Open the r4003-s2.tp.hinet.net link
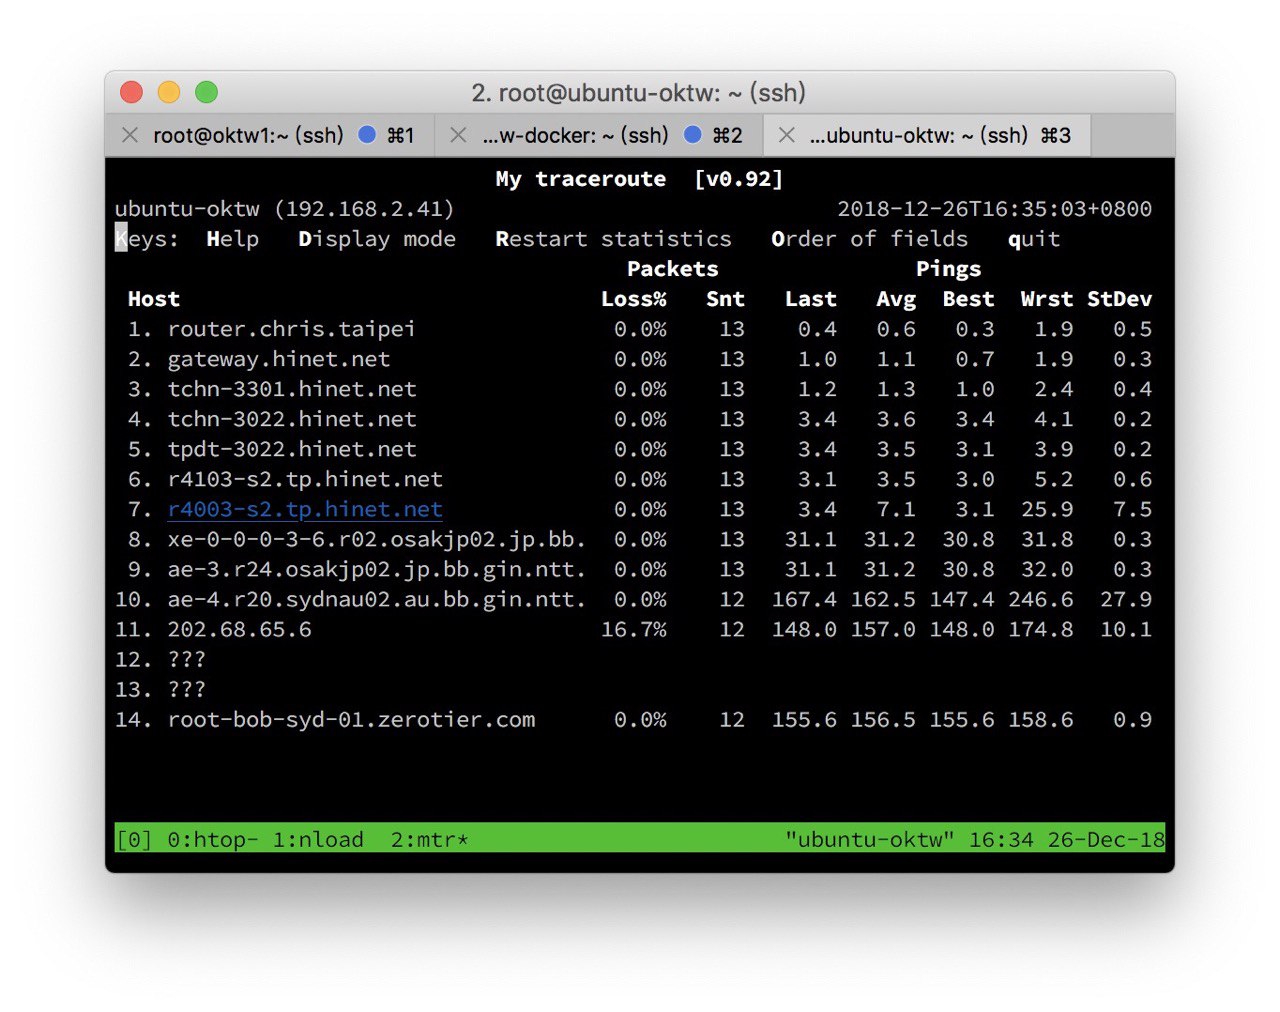The width and height of the screenshot is (1280, 1012). click(305, 510)
